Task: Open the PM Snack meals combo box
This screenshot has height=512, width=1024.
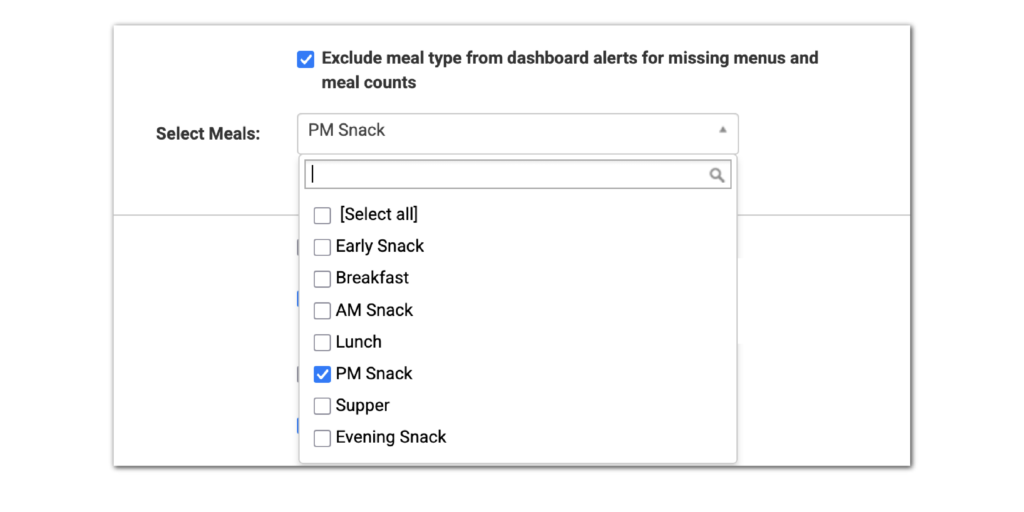Action: (500, 131)
